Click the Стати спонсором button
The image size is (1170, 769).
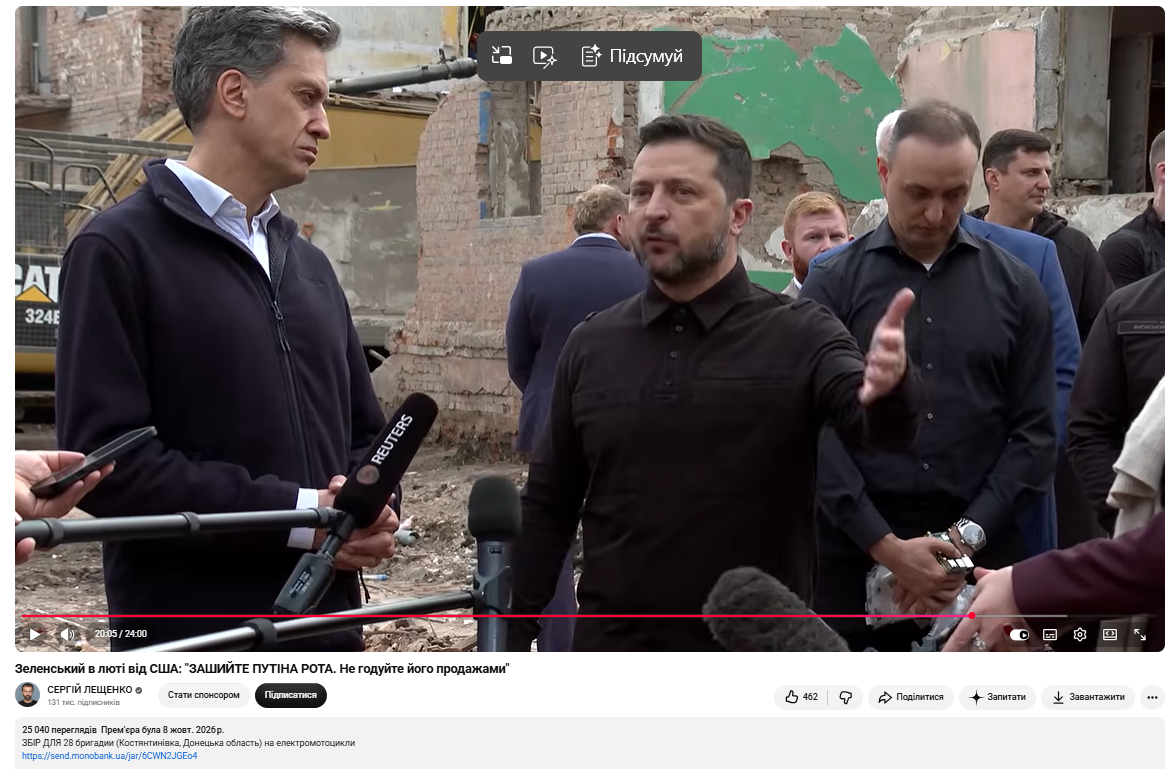tap(204, 695)
